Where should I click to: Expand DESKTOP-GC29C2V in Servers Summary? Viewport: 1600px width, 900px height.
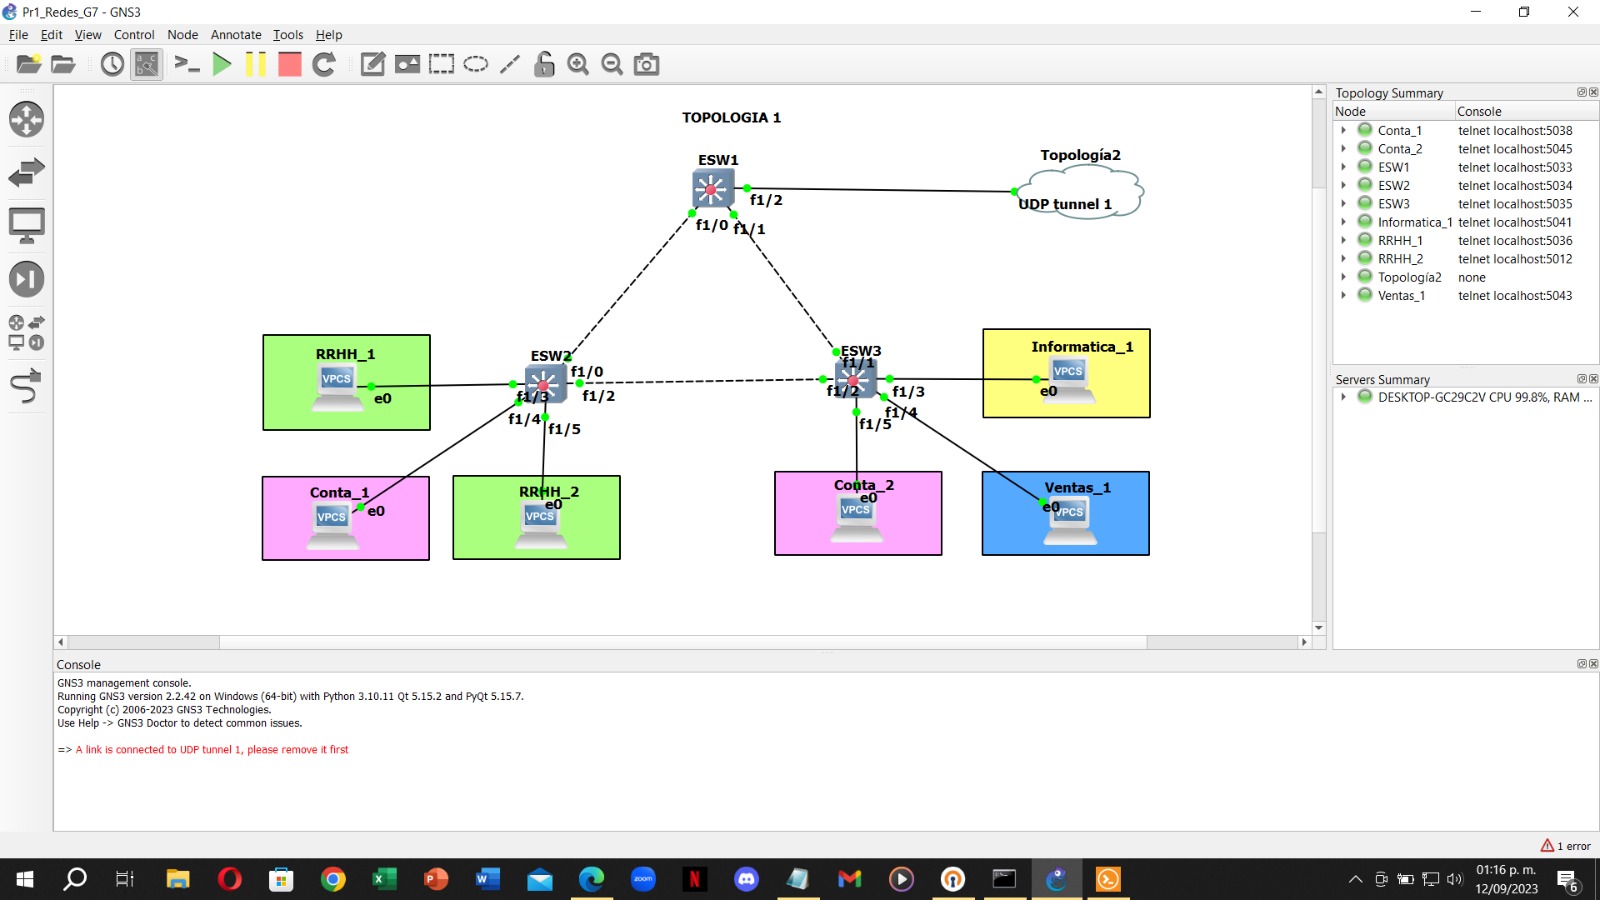1344,396
